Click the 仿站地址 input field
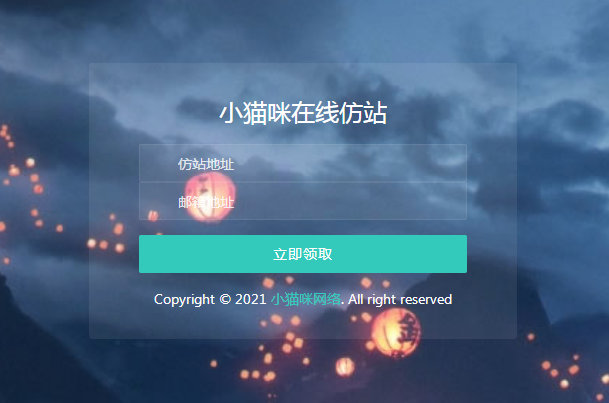This screenshot has width=609, height=403. (303, 163)
